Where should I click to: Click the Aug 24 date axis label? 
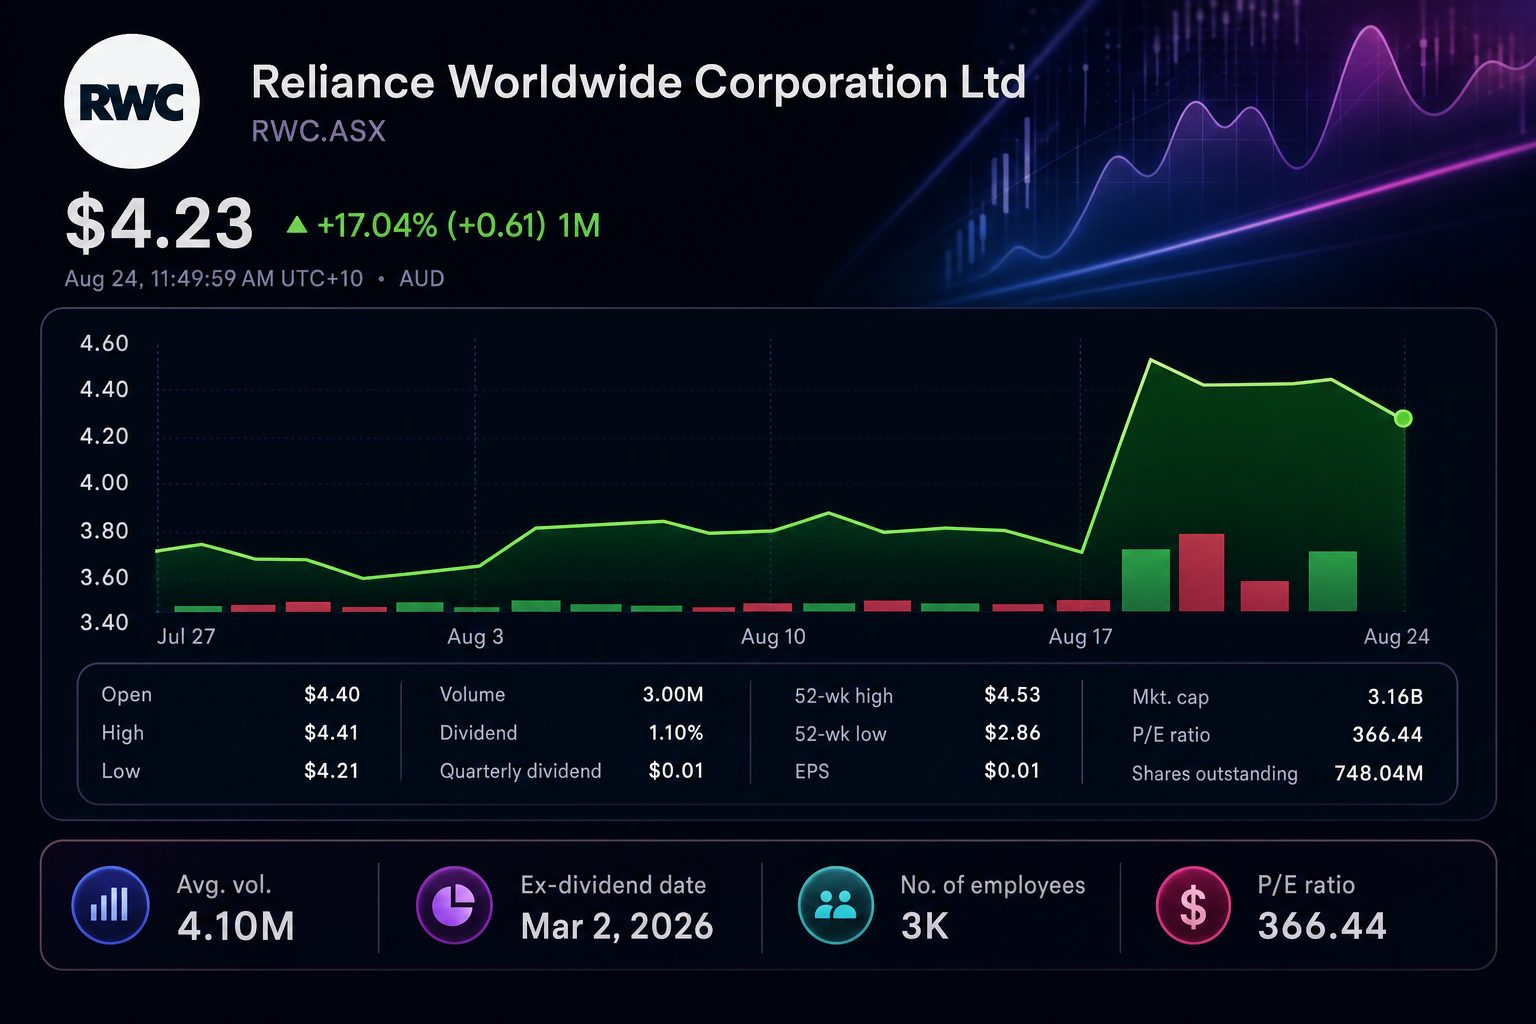point(1396,637)
